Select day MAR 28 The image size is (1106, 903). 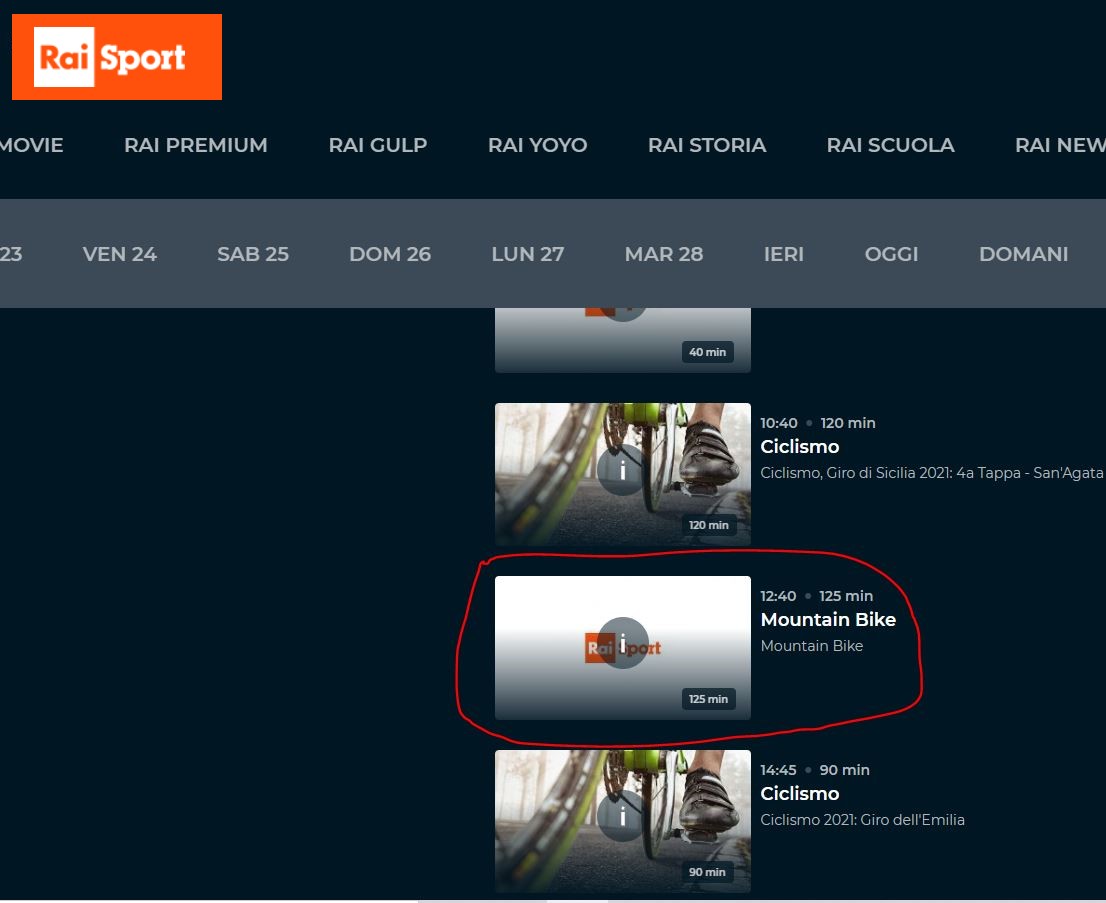tap(664, 254)
